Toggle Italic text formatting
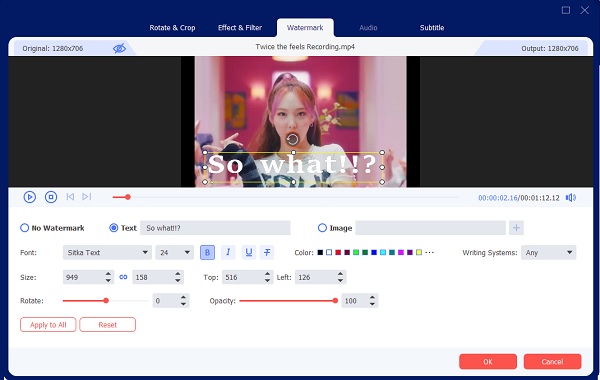This screenshot has height=380, width=600. pos(228,252)
